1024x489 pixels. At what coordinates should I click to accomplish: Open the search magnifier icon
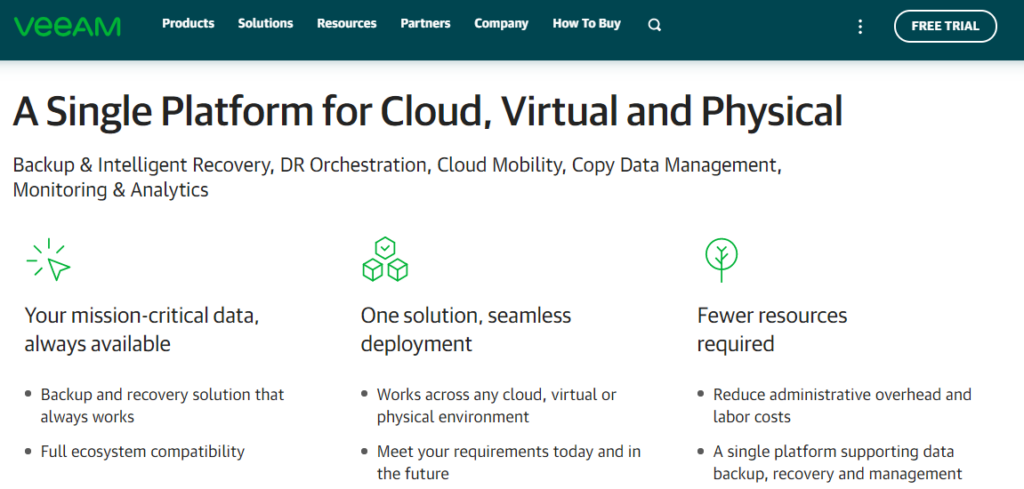click(x=654, y=25)
